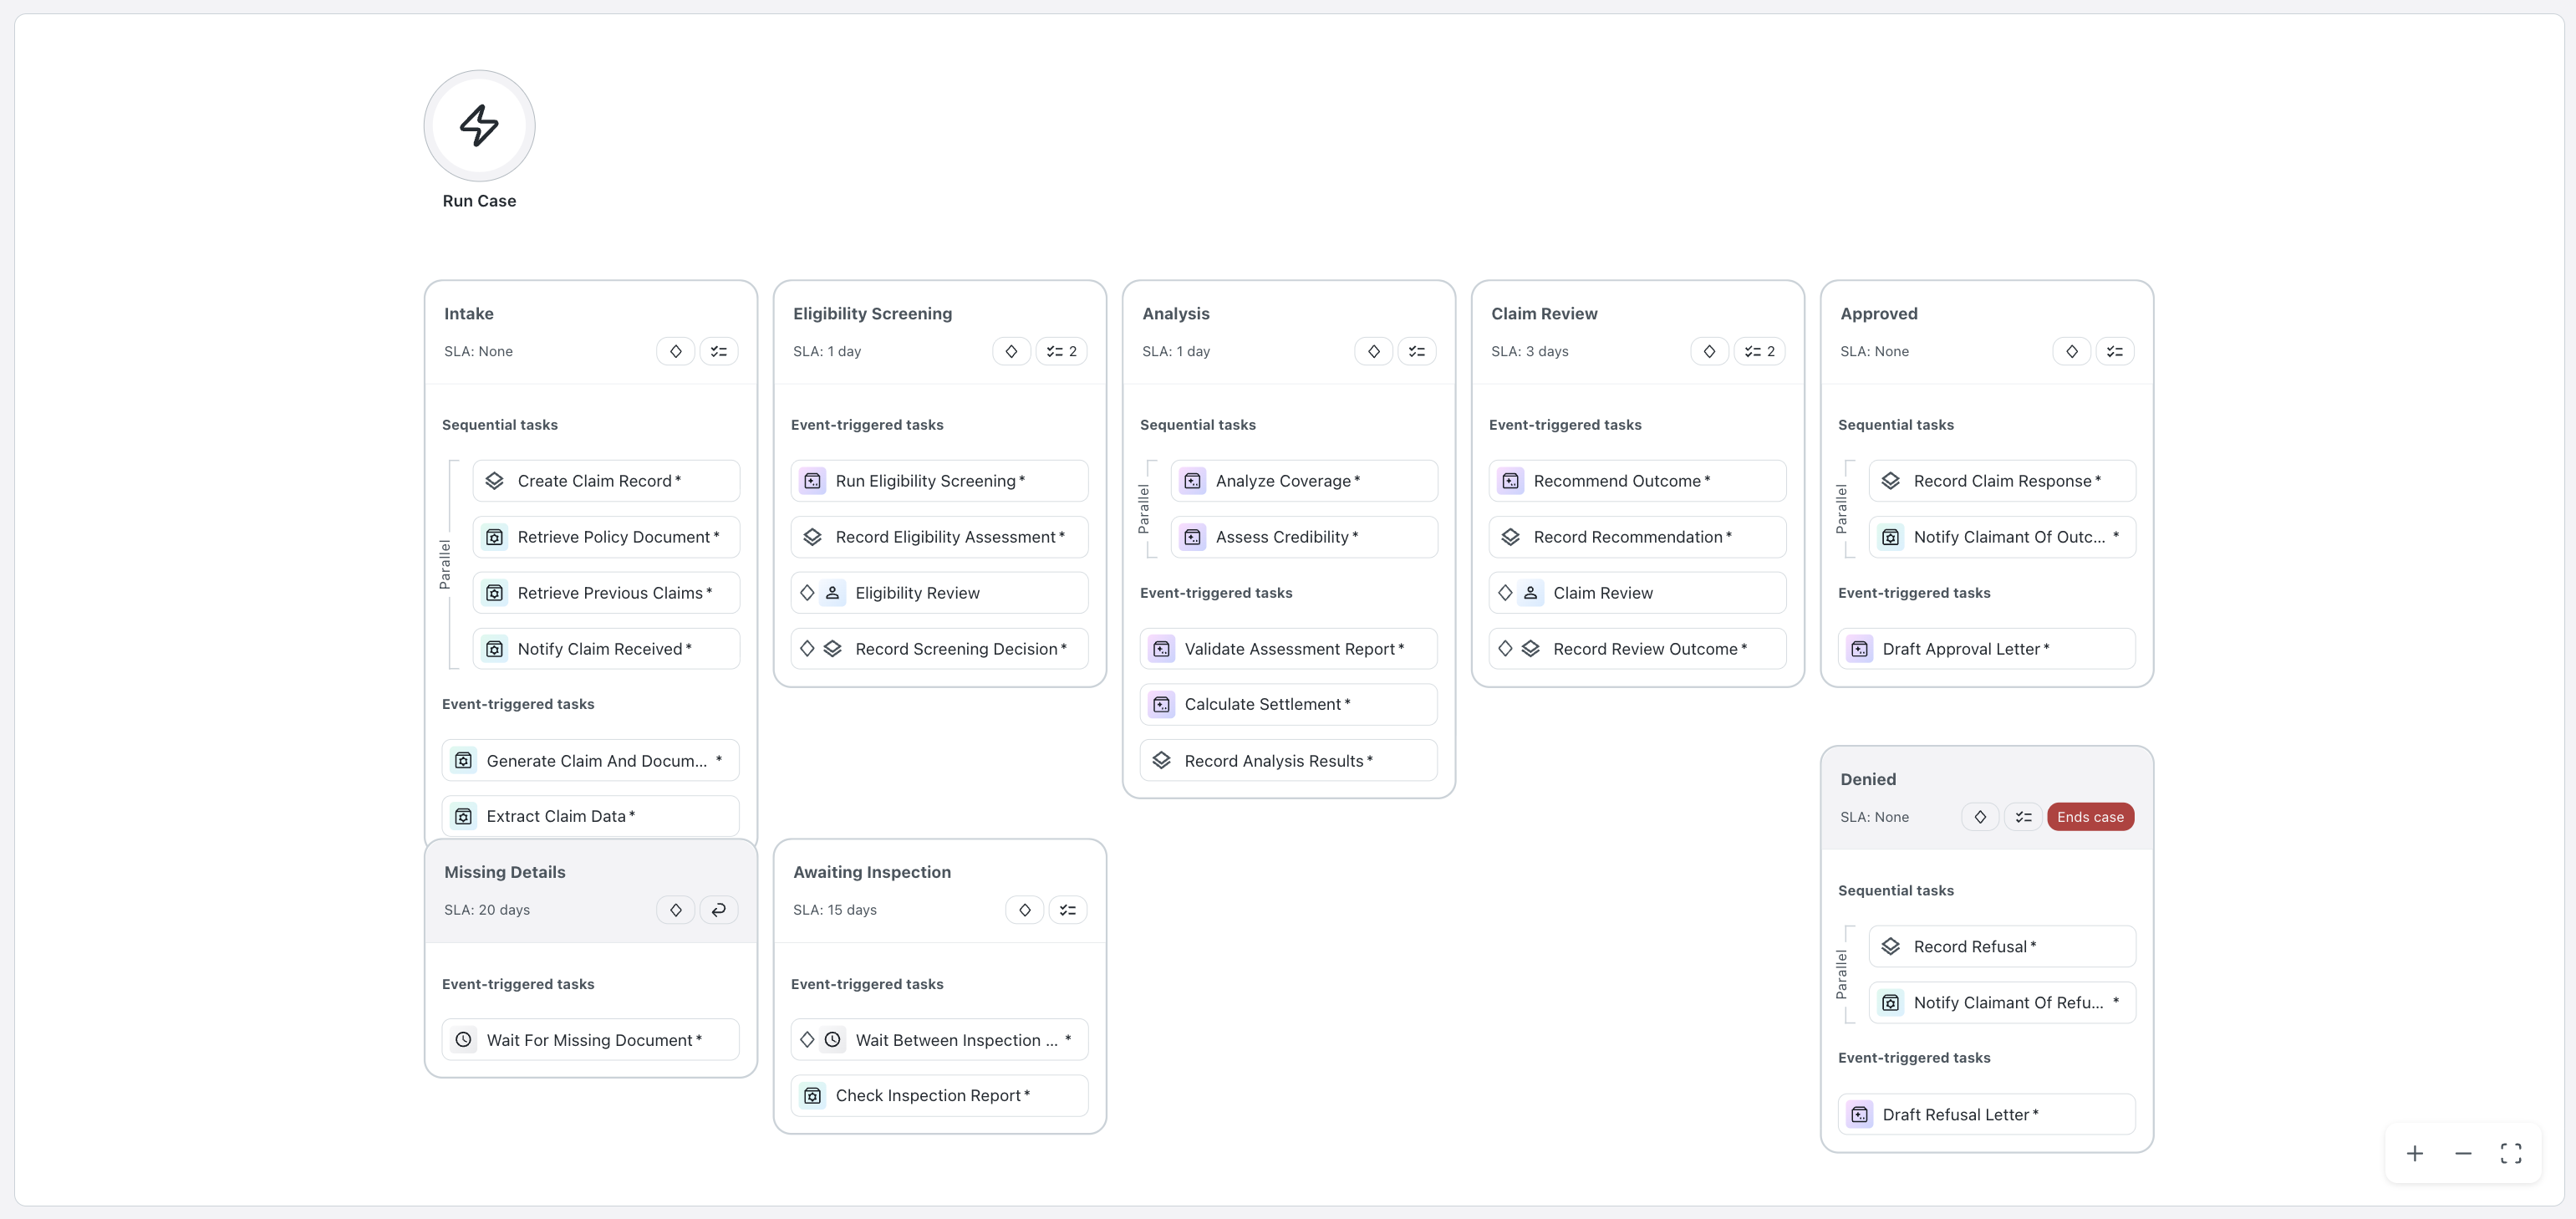
Task: Select the Denied stage title
Action: (1868, 779)
